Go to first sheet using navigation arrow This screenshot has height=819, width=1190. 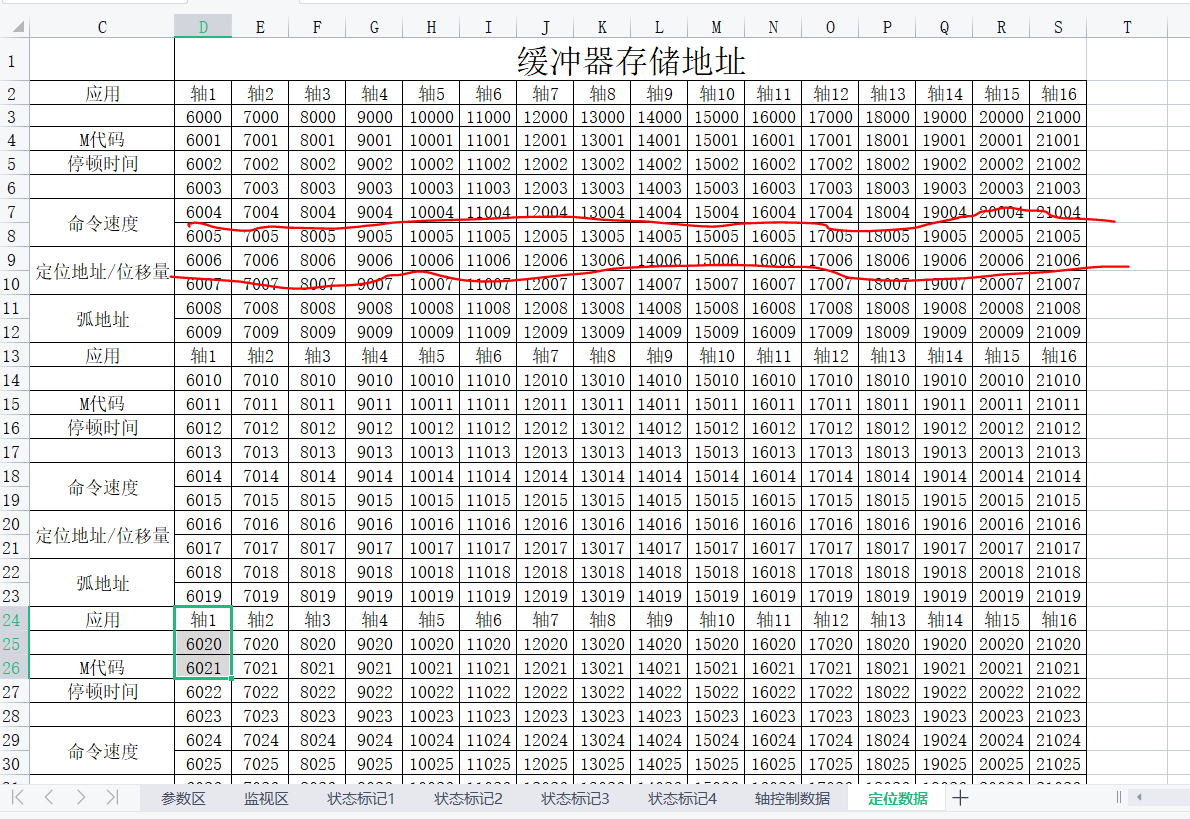17,797
